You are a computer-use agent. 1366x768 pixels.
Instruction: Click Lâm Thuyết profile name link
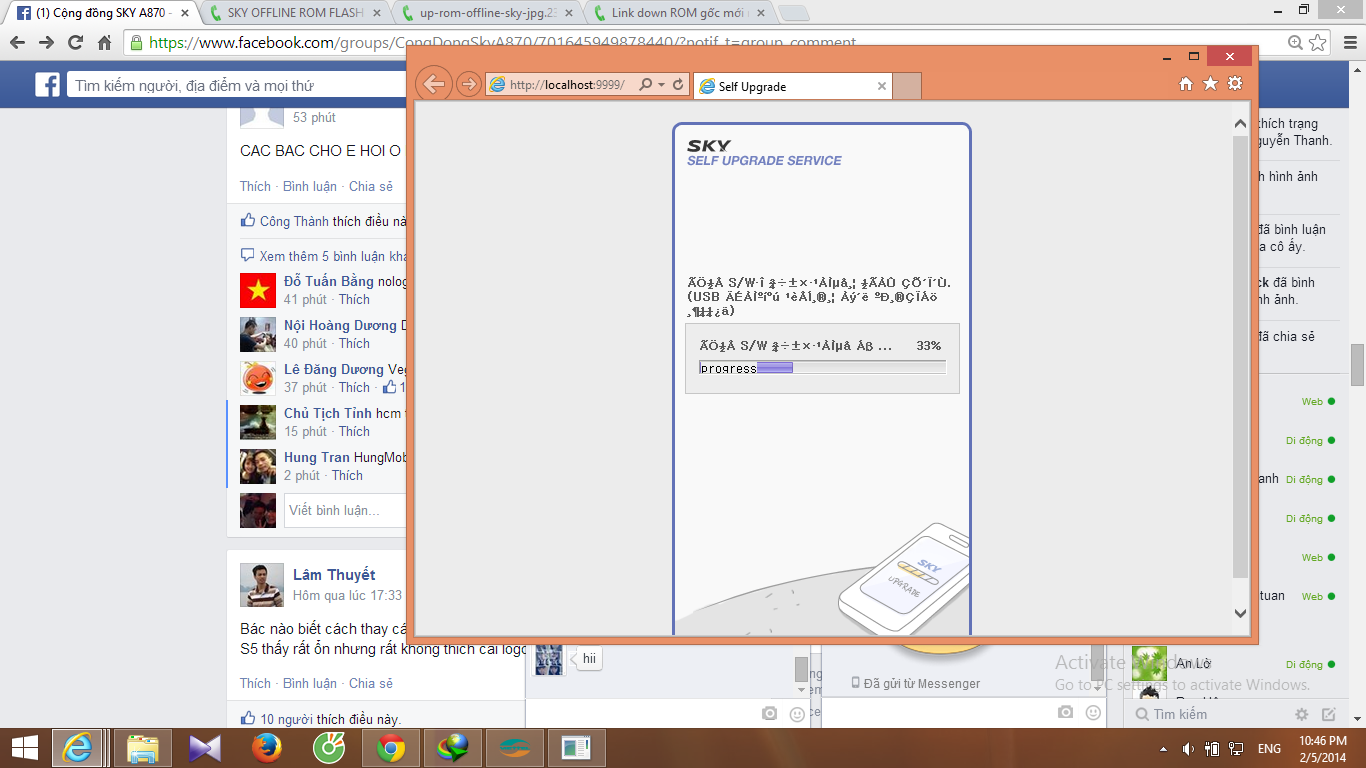334,575
